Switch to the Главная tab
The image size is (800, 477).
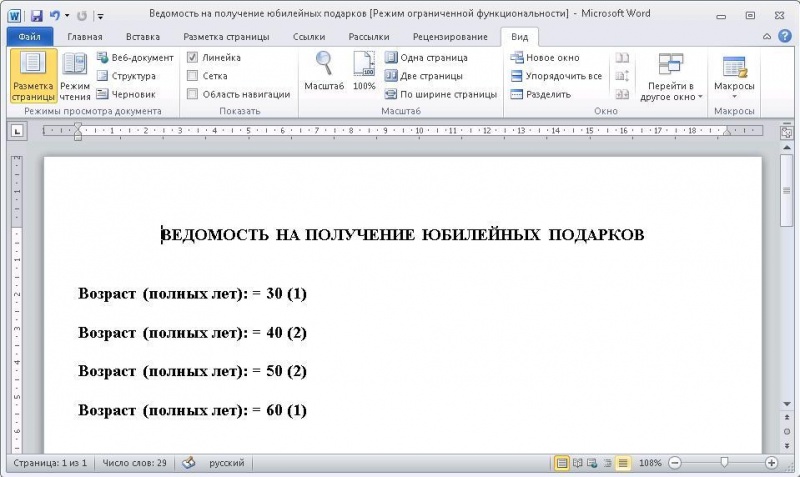[85, 37]
